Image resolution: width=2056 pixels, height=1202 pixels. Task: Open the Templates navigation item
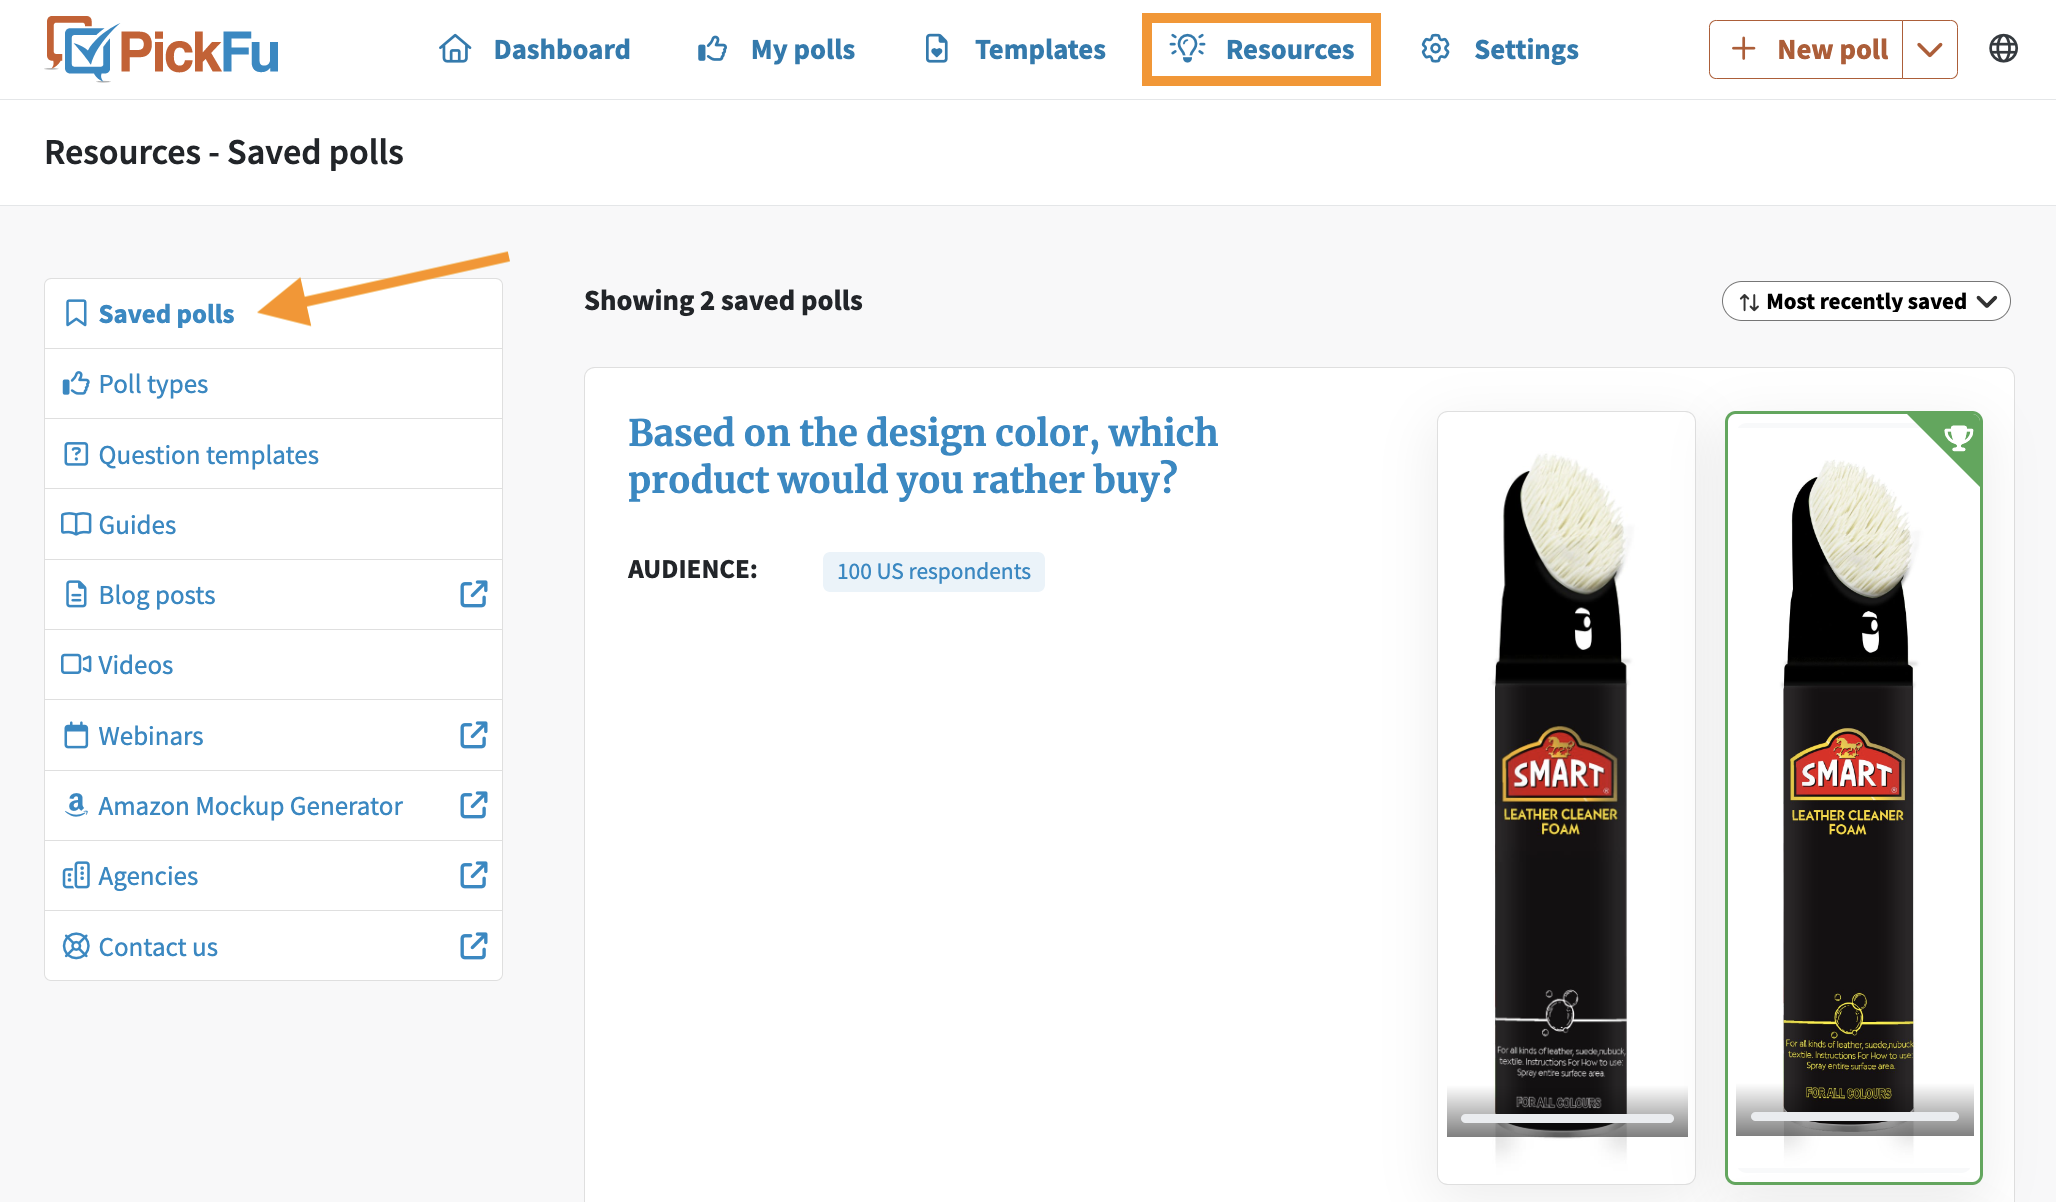coord(1015,49)
